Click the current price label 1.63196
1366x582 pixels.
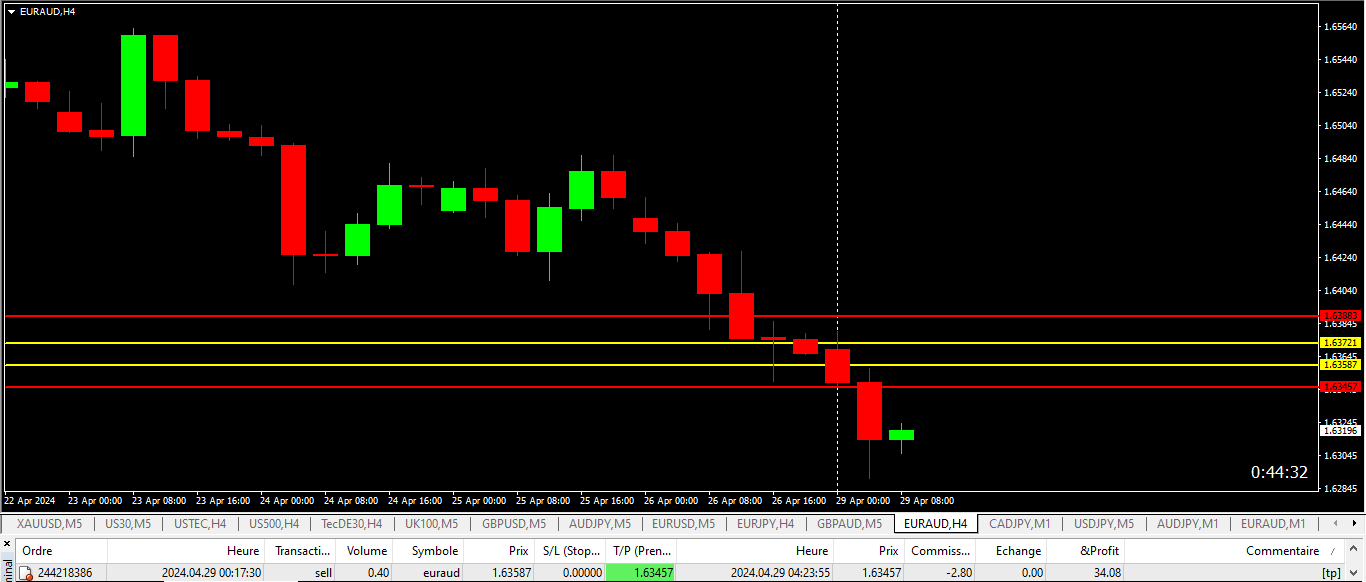[x=1341, y=430]
